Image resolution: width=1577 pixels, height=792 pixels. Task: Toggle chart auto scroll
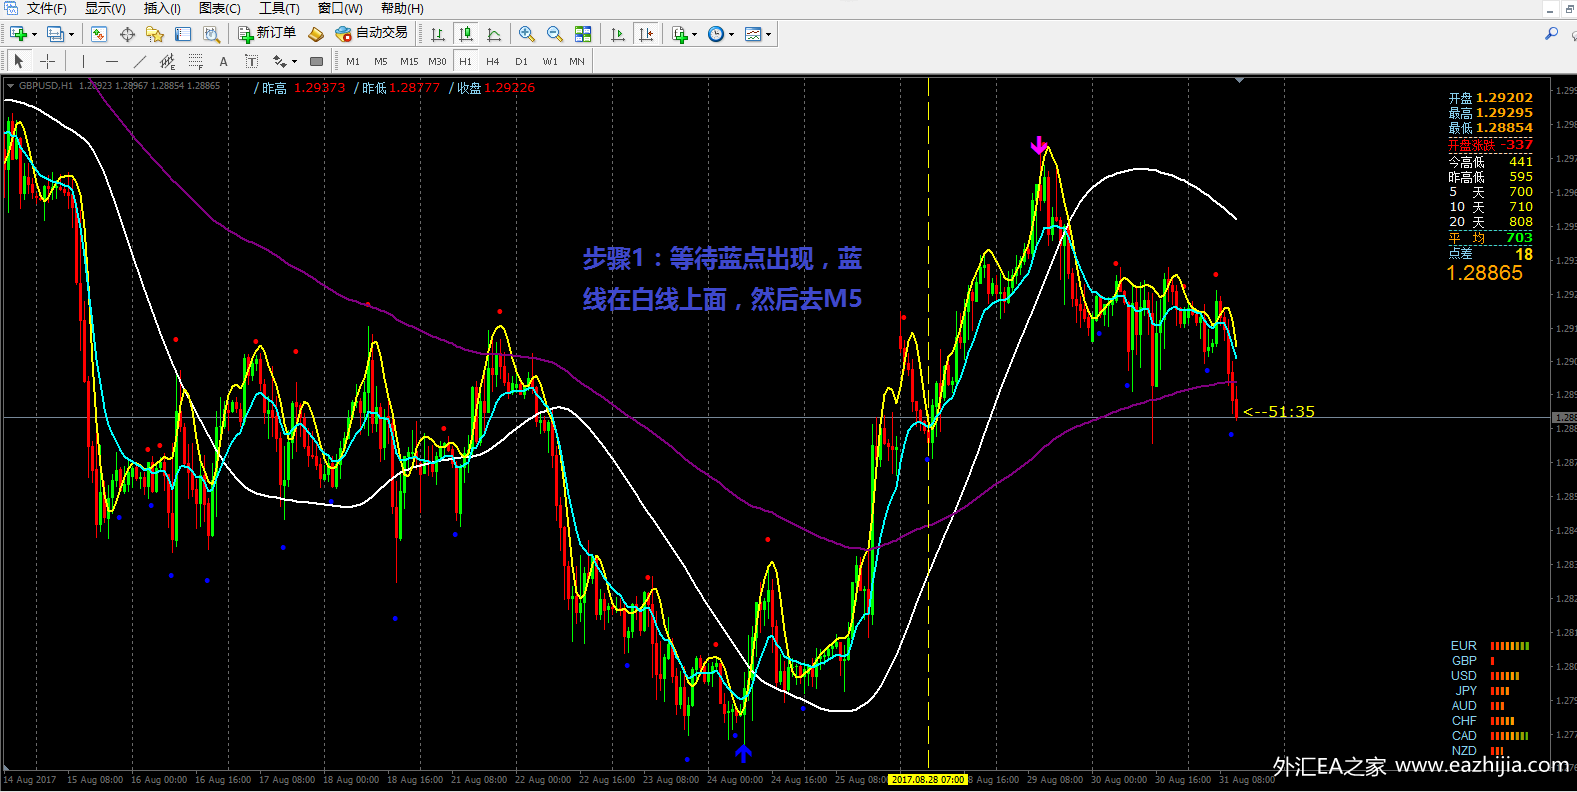[618, 34]
